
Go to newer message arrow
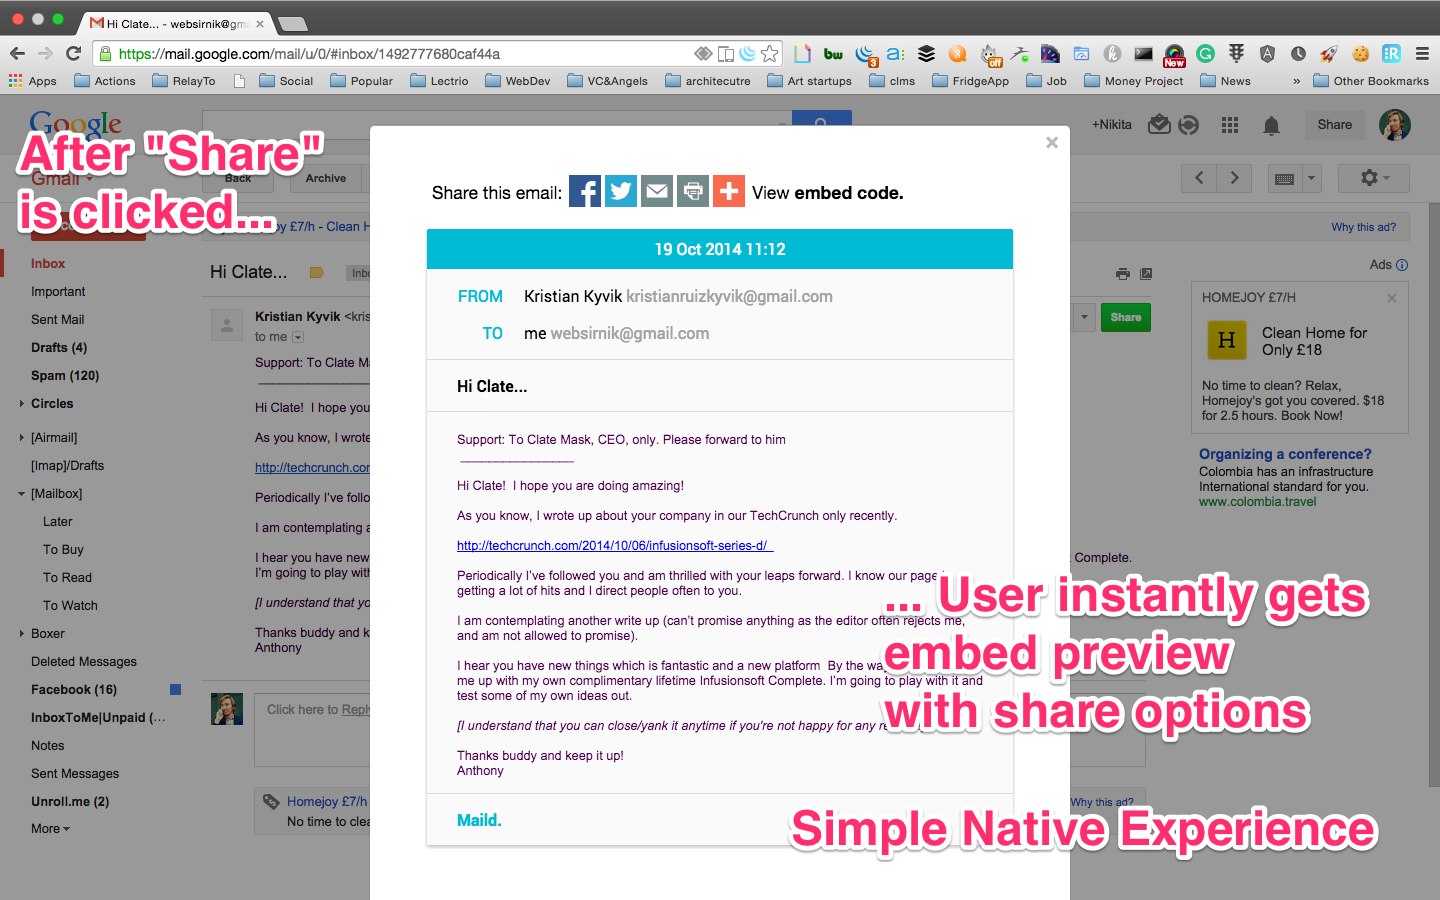click(1199, 178)
